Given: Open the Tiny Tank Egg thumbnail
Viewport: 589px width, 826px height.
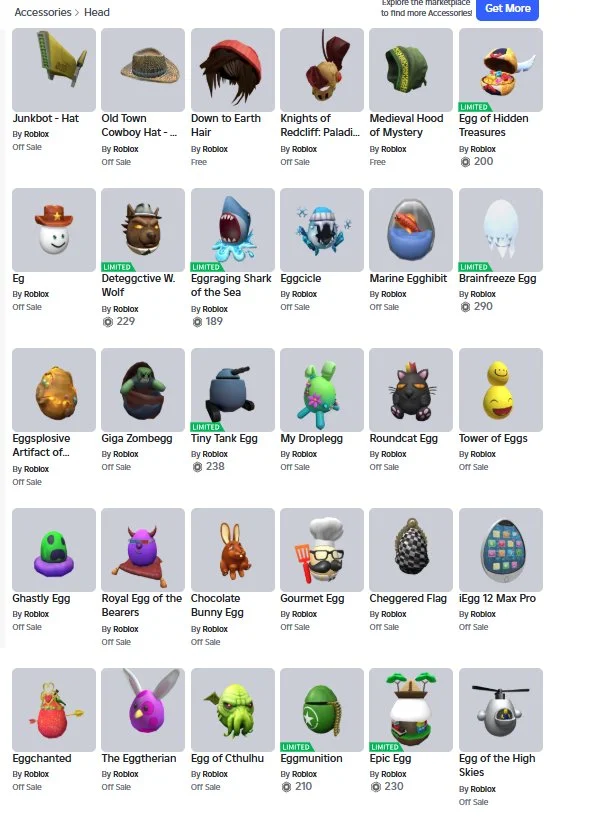Looking at the screenshot, I should coord(232,390).
